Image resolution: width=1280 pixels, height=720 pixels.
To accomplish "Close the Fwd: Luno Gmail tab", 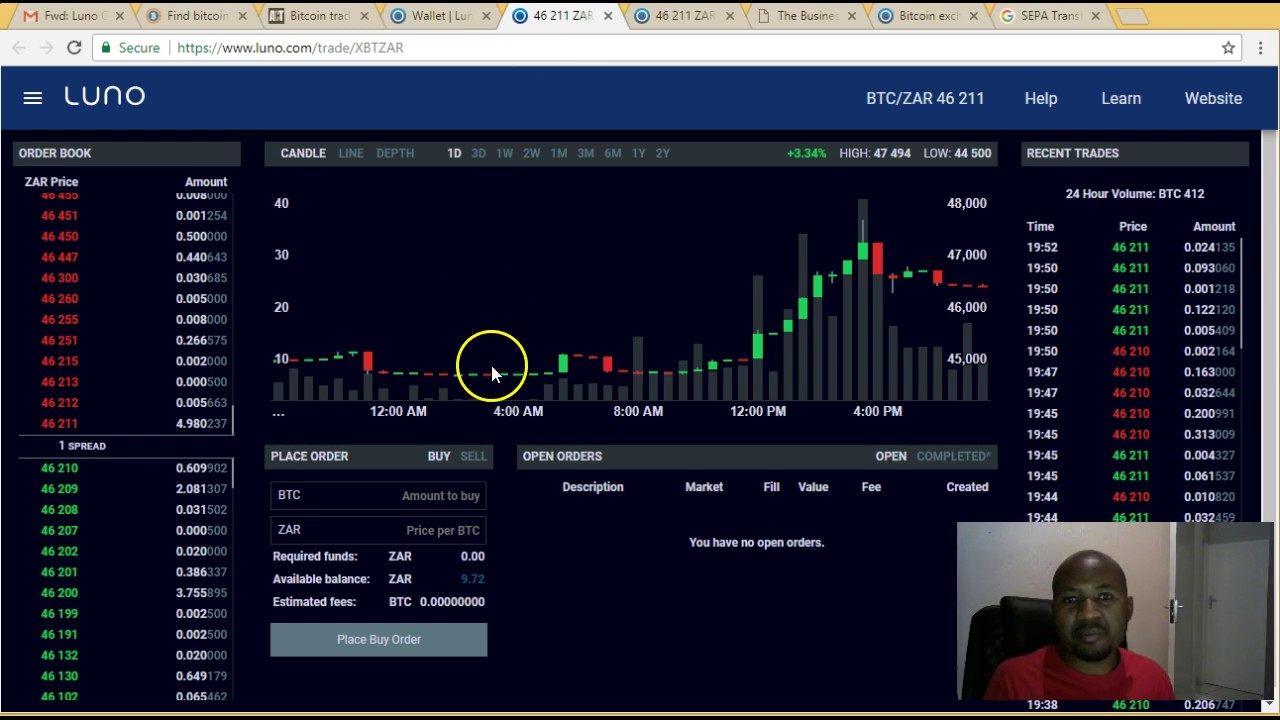I will [120, 16].
